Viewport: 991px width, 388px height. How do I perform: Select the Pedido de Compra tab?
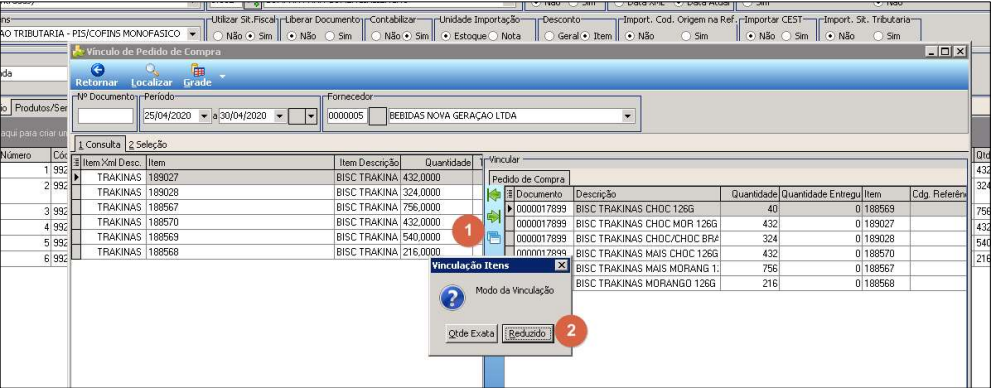pos(528,179)
